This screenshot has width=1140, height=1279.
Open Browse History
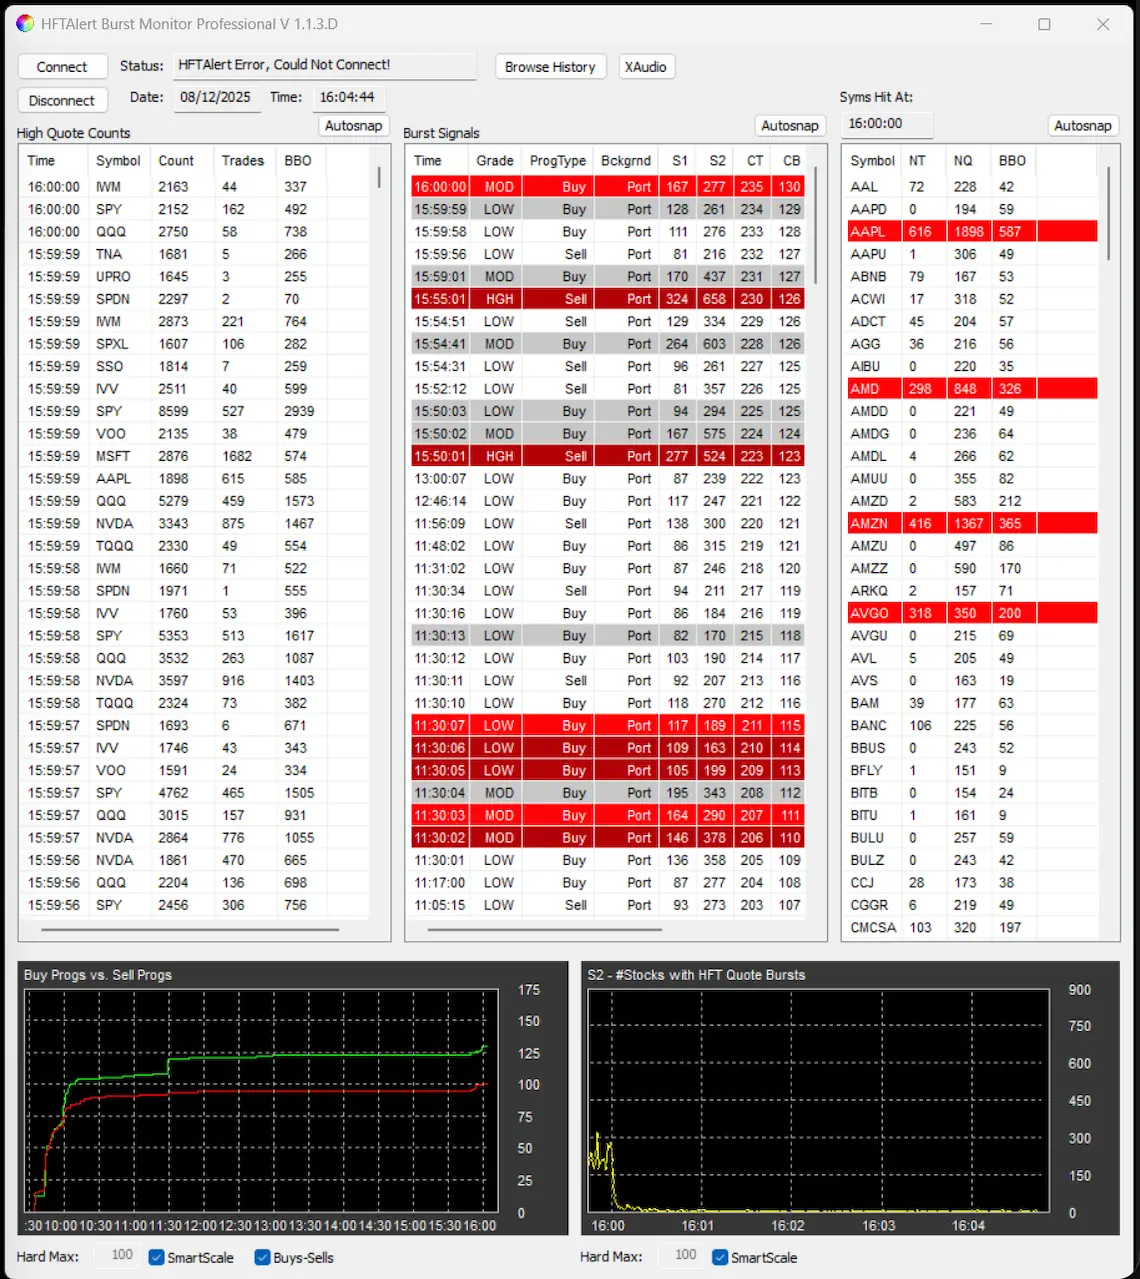549,67
